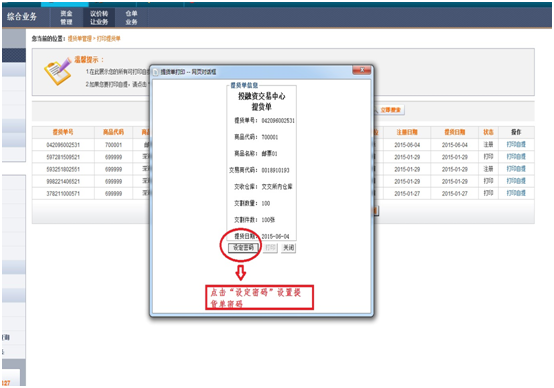Select order number 378211000571 in the table
554x388 pixels.
[63, 194]
